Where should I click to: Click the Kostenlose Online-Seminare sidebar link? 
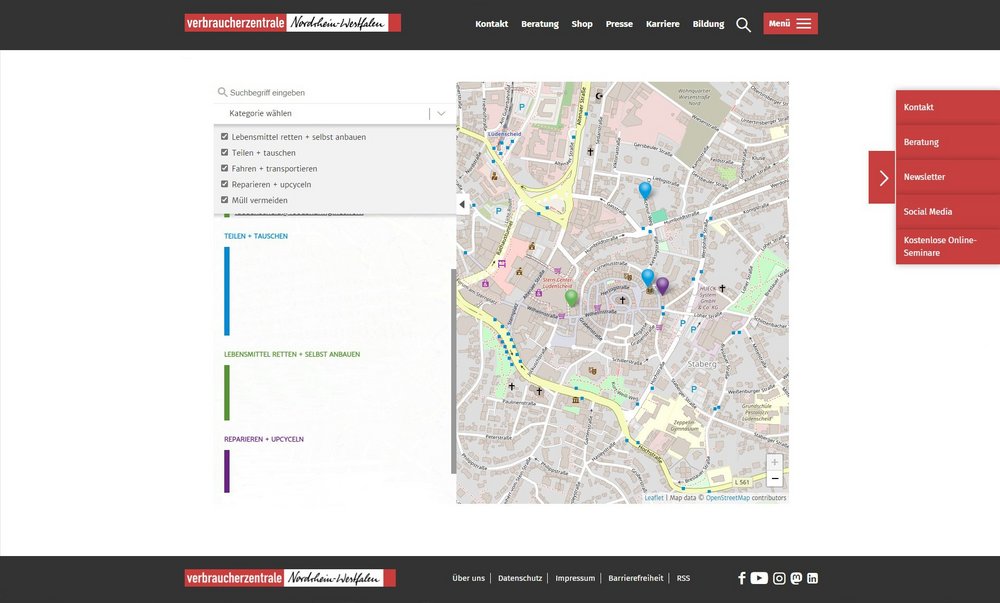939,246
